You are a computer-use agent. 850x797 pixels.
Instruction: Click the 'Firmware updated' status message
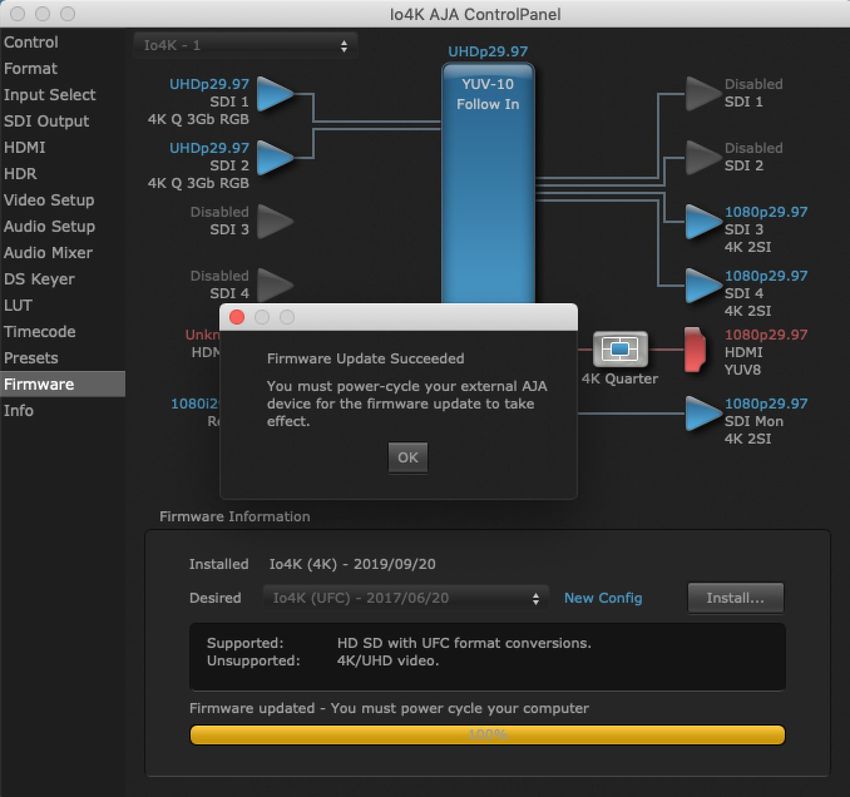click(x=389, y=708)
